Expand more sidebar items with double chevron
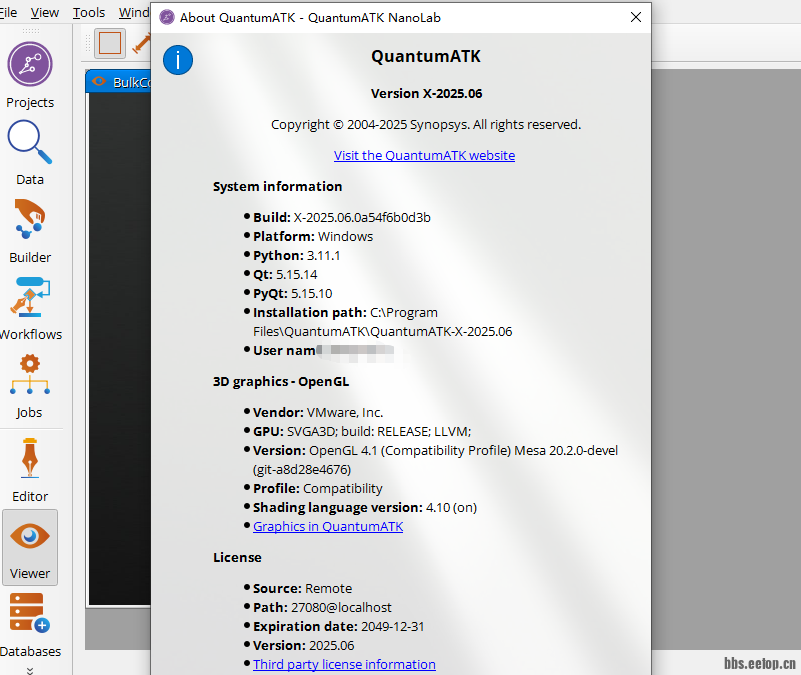Image resolution: width=801 pixels, height=675 pixels. [x=30, y=669]
